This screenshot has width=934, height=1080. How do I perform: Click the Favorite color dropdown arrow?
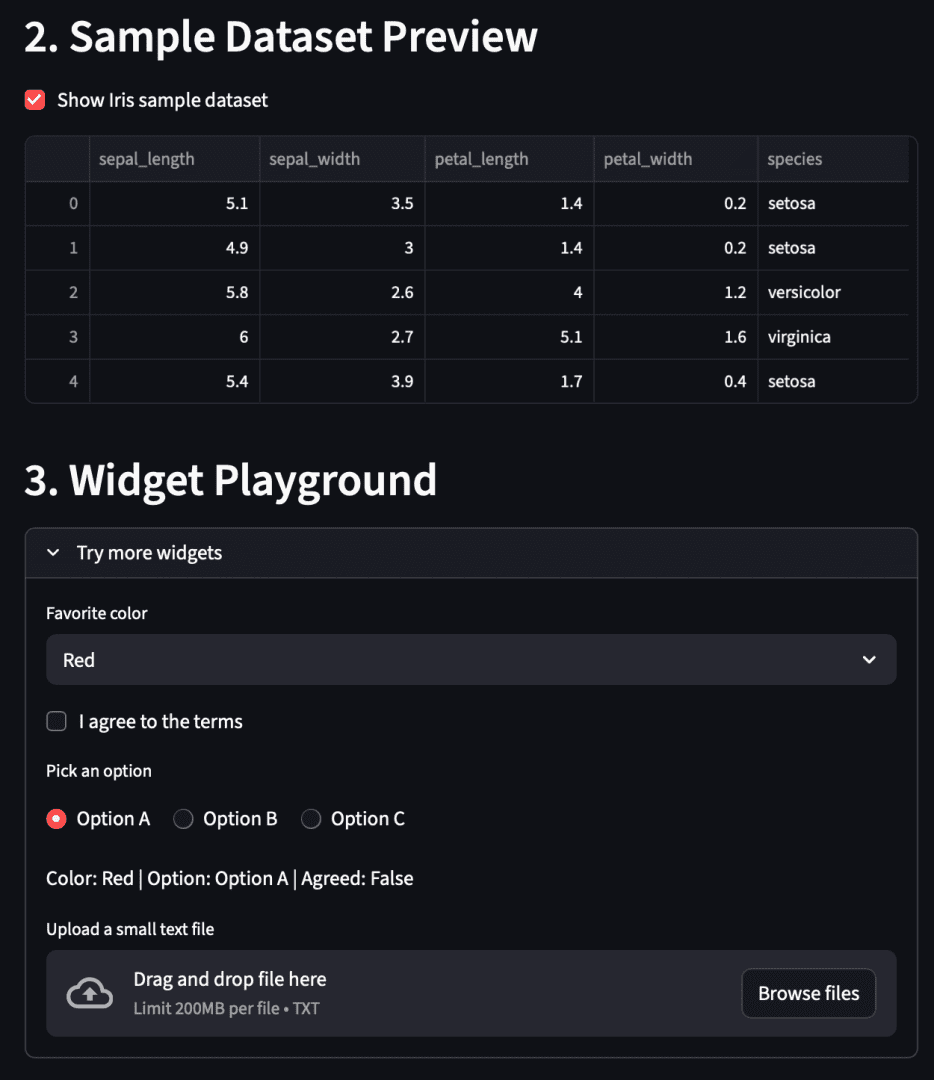pos(869,660)
